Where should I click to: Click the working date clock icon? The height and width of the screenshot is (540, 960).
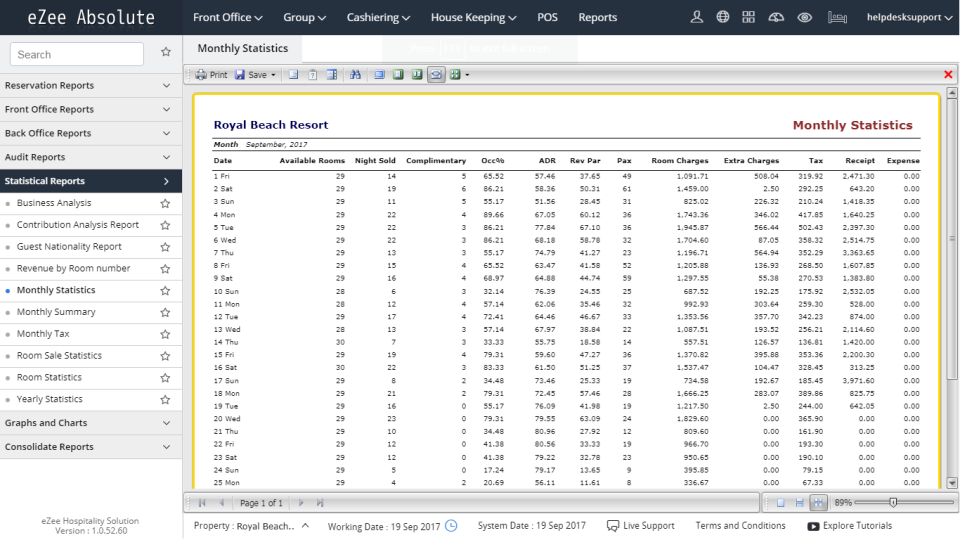[x=451, y=526]
